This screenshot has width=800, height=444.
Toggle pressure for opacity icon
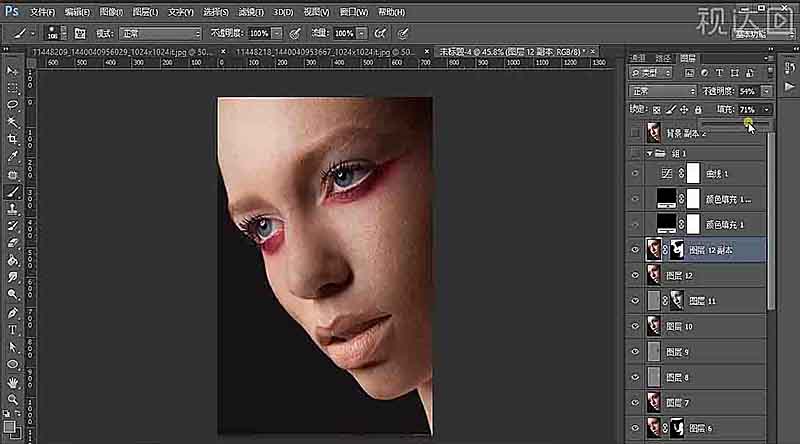(295, 34)
